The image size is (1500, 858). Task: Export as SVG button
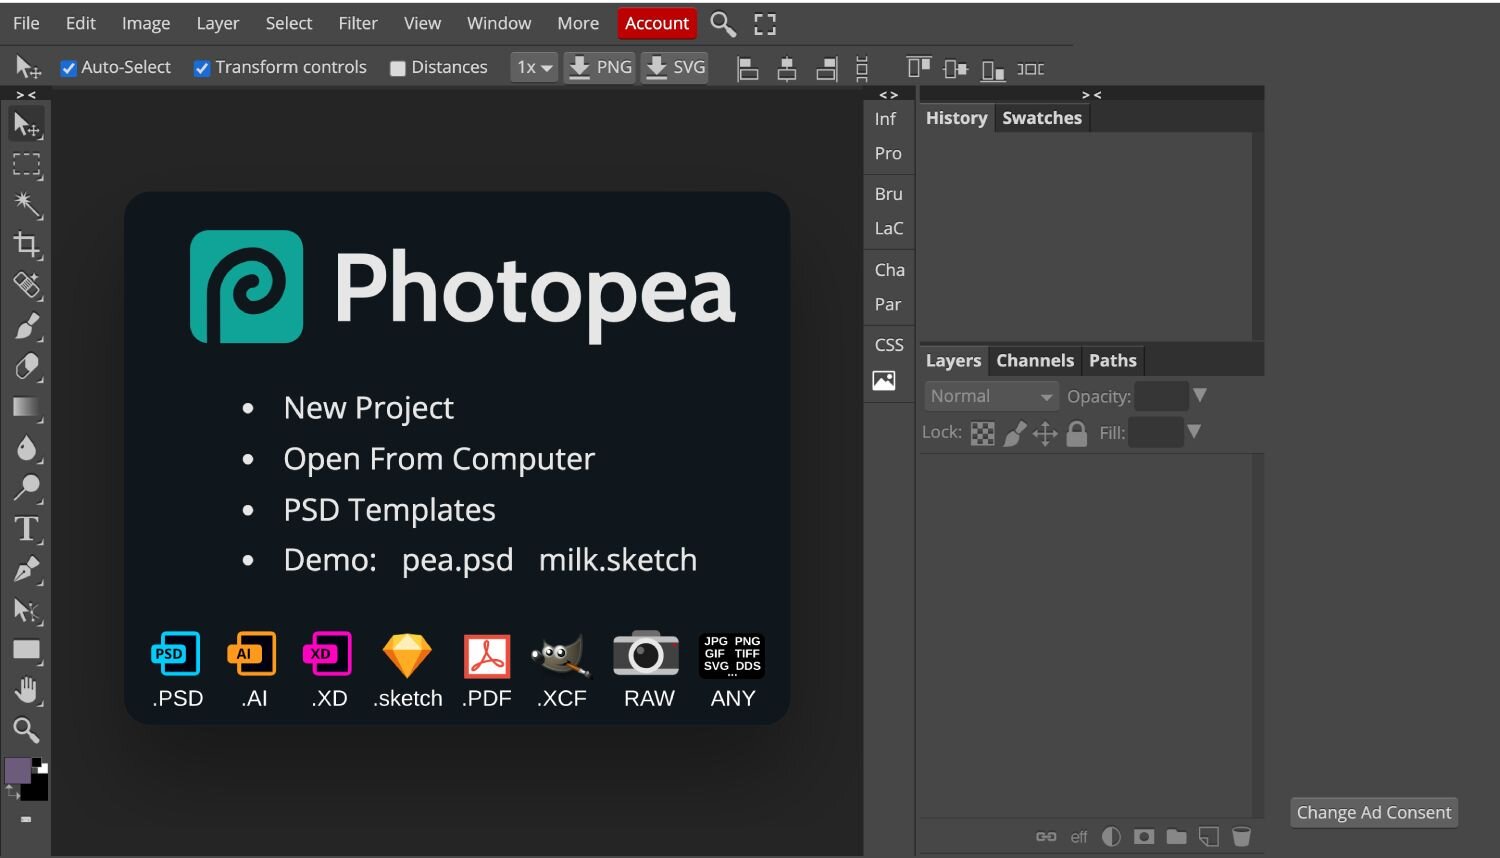click(675, 67)
